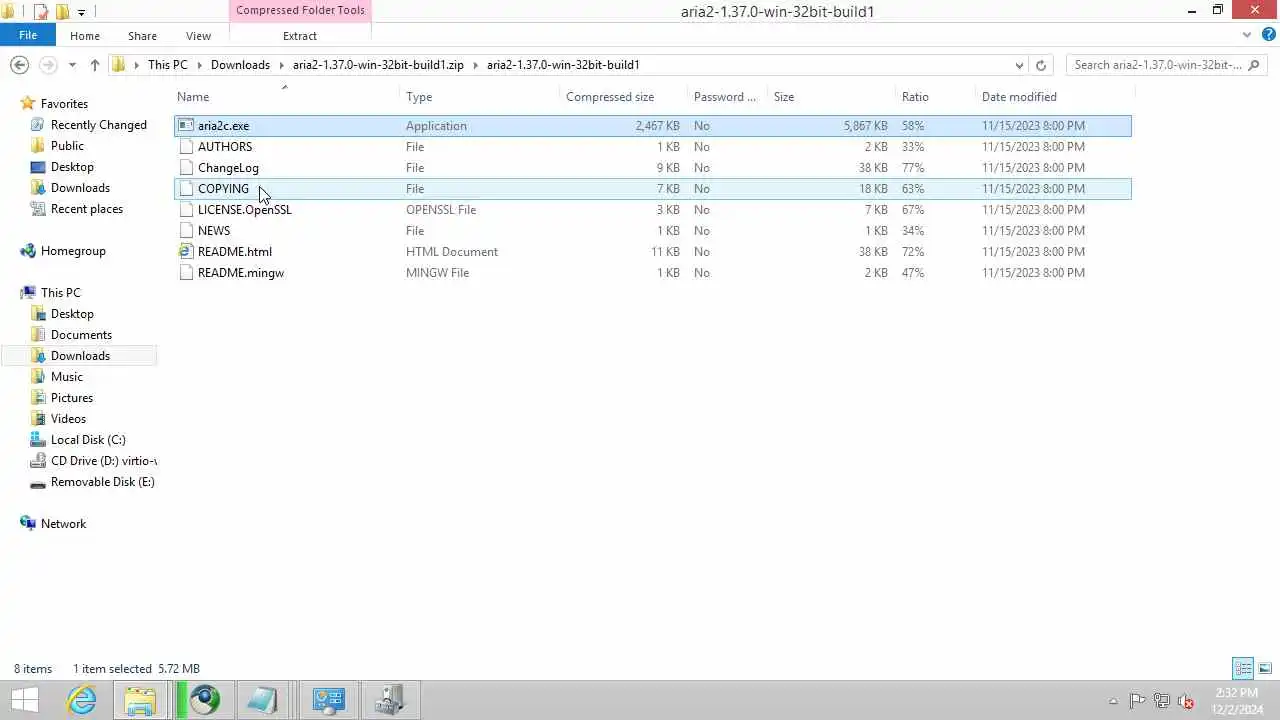Viewport: 1280px width, 720px height.
Task: Open Customize Quick Access Toolbar dropdown
Action: point(81,12)
